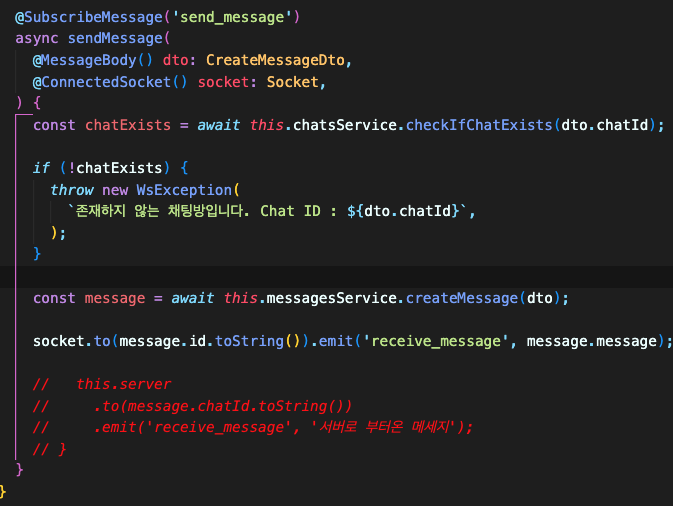Viewport: 673px width, 506px height.
Task: Click !chatExists inside the if condition
Action: point(115,168)
